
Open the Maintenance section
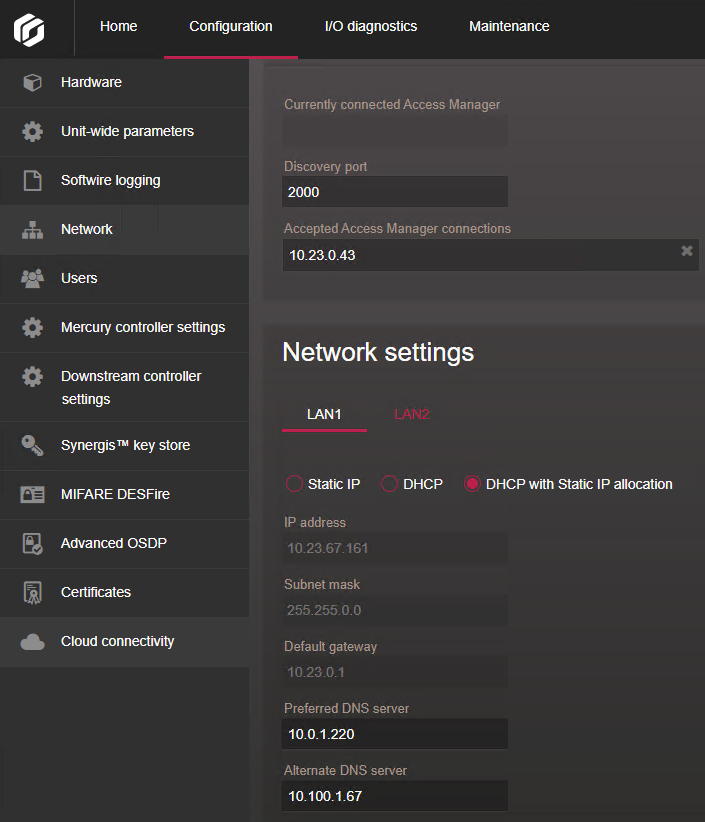(509, 27)
